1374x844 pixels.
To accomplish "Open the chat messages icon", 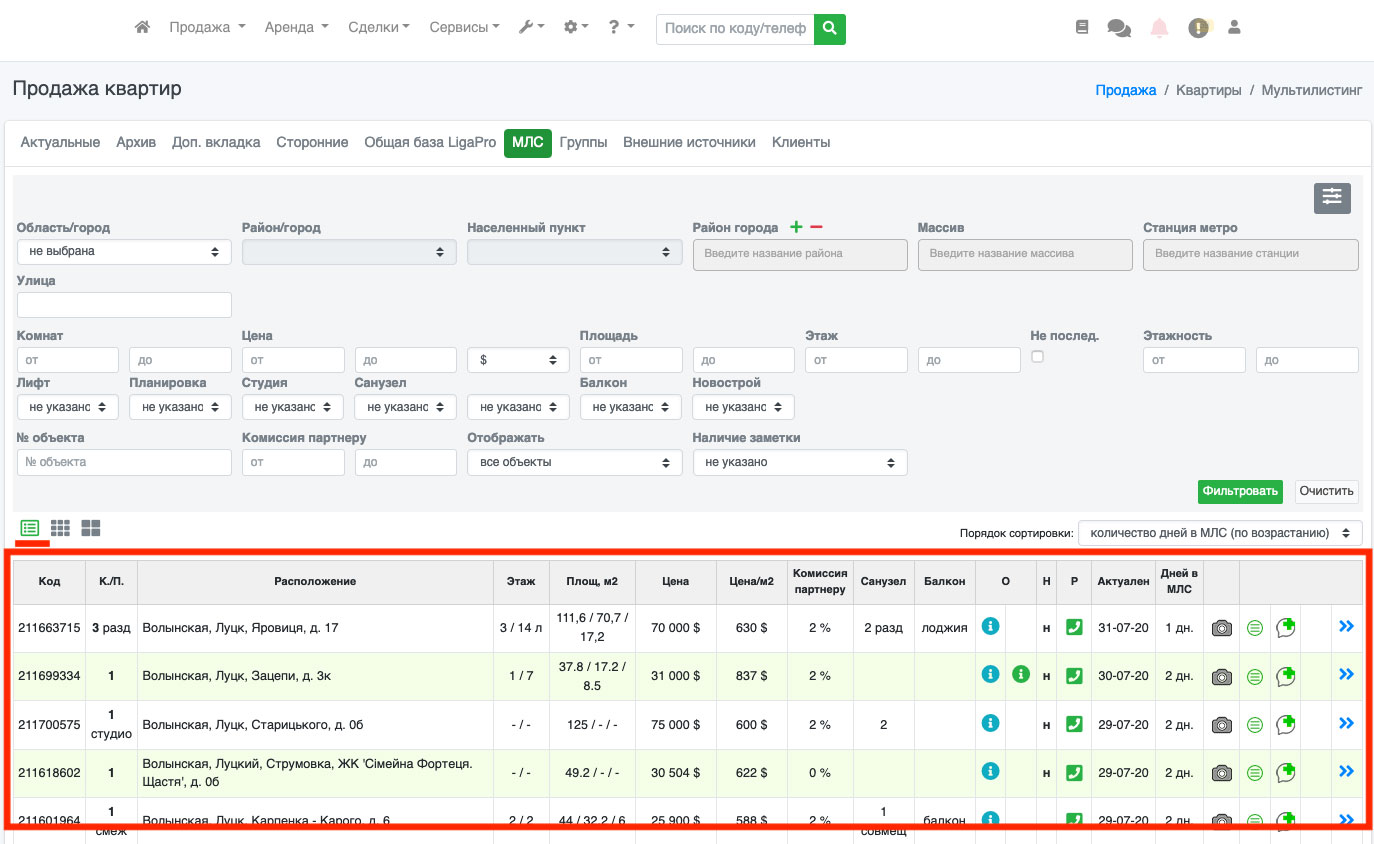I will tap(1119, 28).
